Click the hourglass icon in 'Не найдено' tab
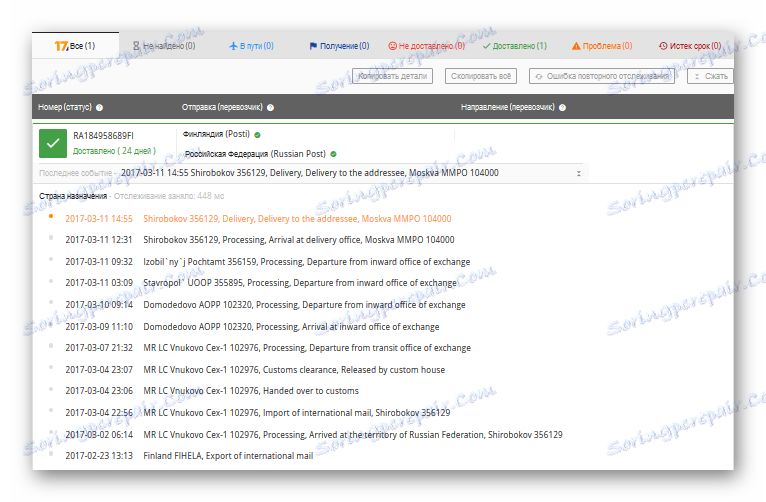The height and width of the screenshot is (502, 766). tap(136, 46)
